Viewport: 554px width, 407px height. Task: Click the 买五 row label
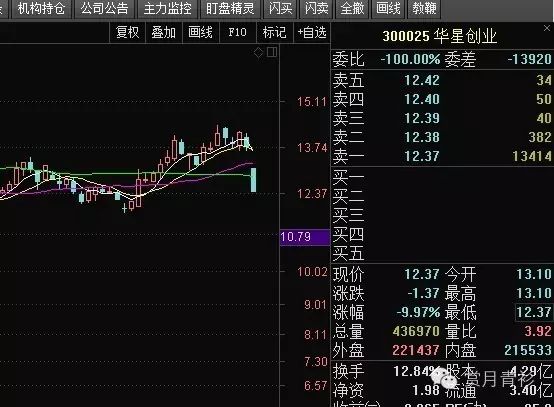[348, 253]
